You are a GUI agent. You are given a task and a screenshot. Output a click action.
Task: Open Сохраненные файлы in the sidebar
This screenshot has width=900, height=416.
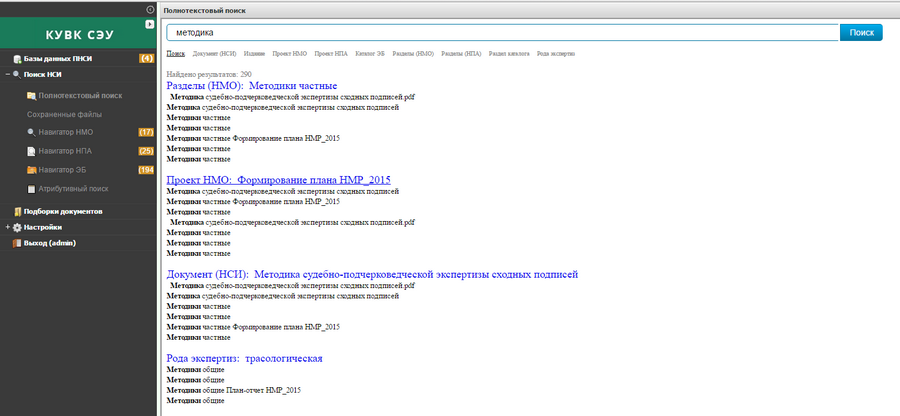coord(65,114)
